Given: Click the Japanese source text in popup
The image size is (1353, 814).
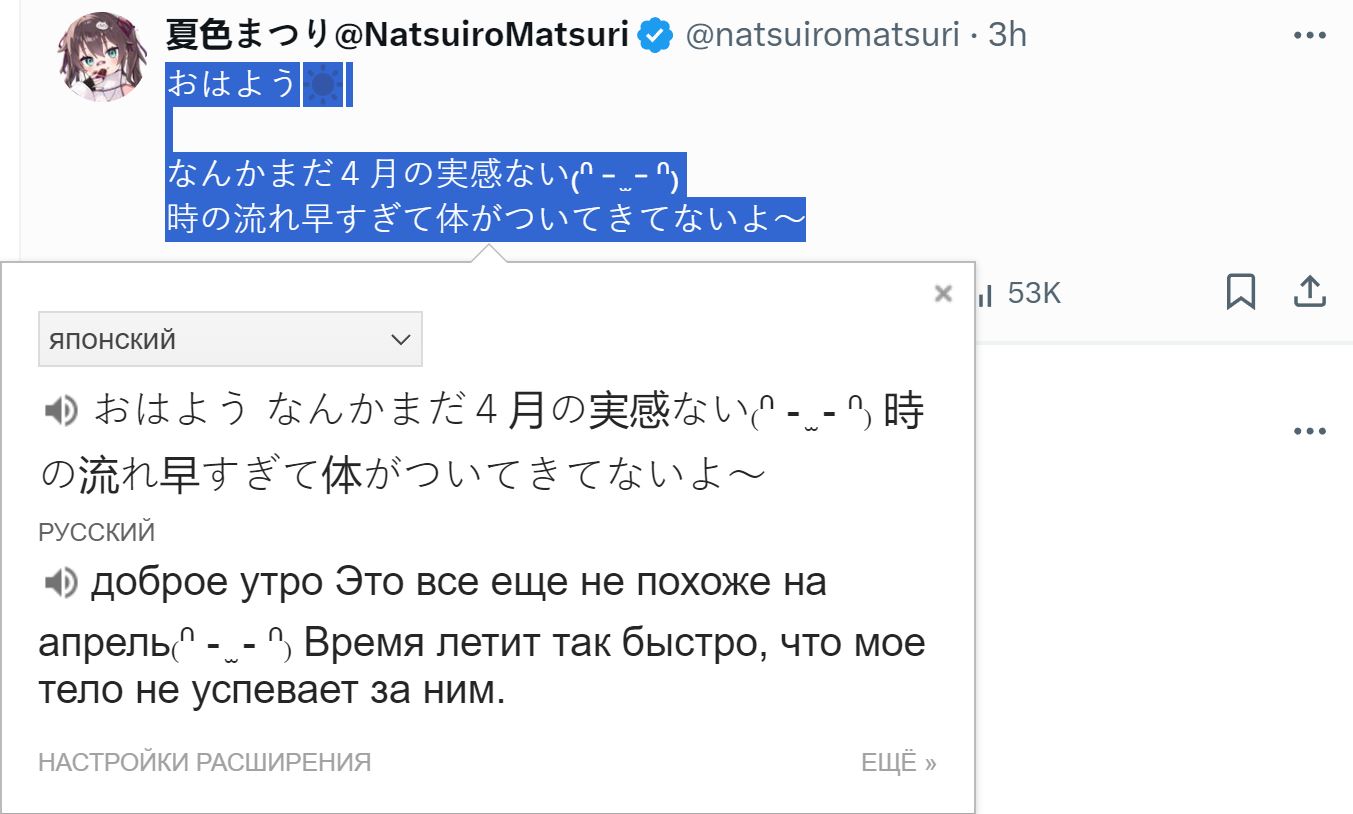Looking at the screenshot, I should [482, 443].
